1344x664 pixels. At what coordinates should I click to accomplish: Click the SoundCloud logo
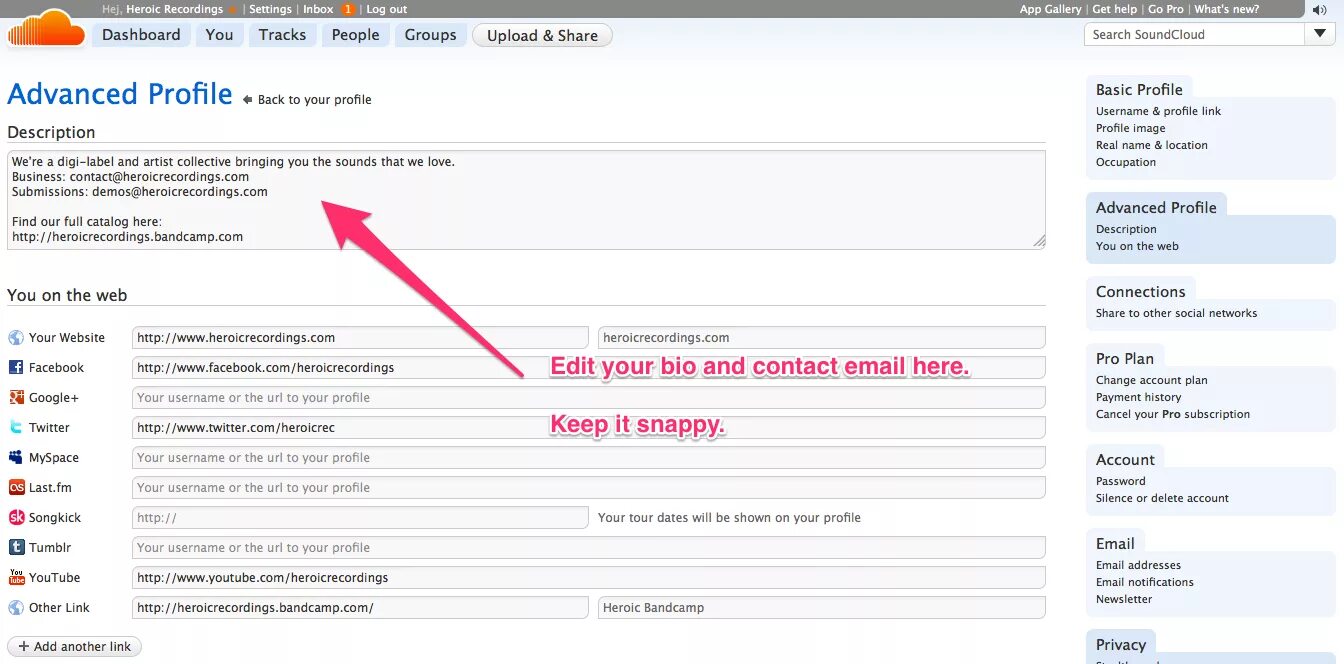click(x=46, y=27)
